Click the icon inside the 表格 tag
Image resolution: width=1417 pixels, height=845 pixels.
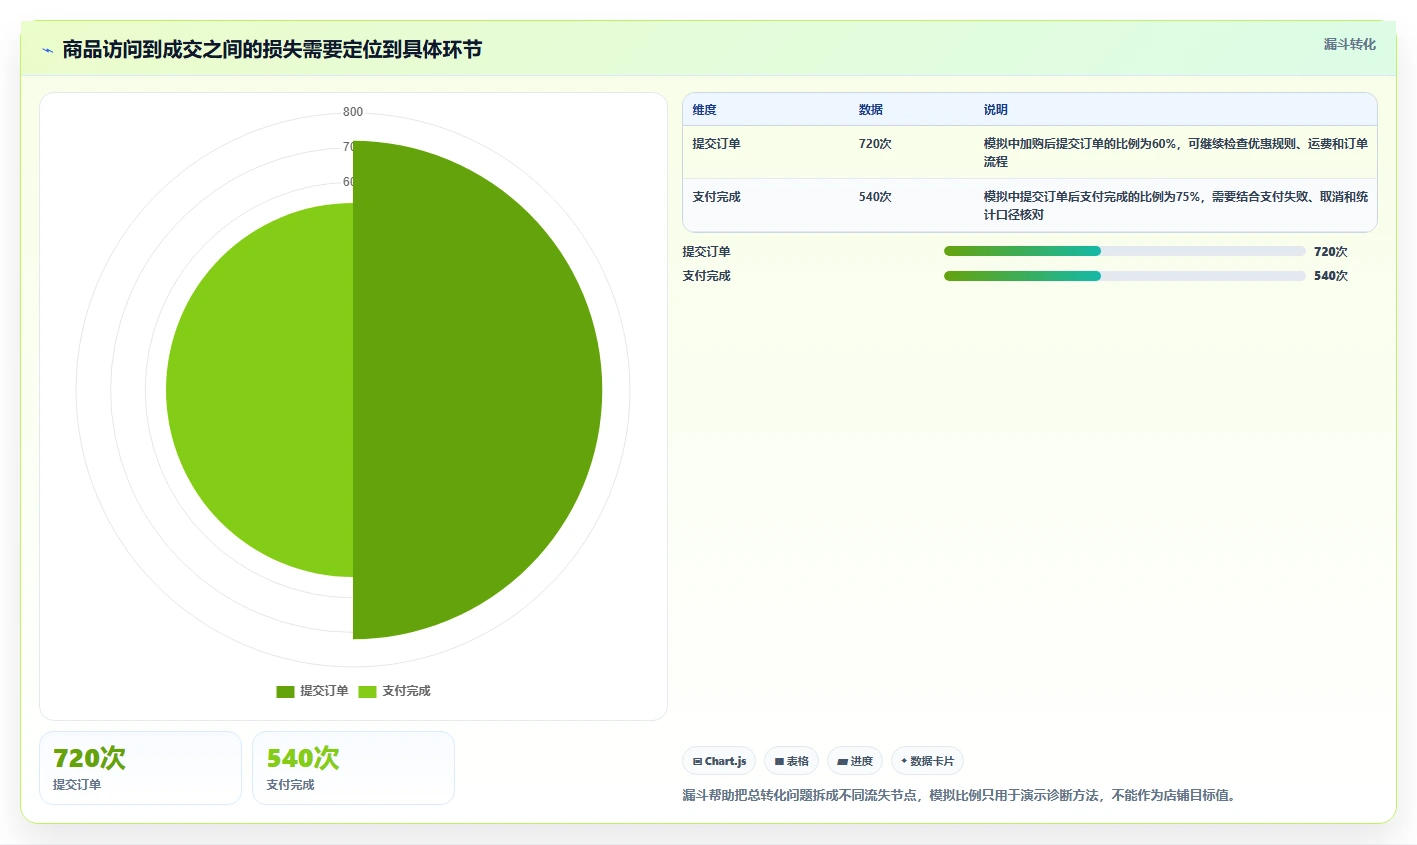779,762
